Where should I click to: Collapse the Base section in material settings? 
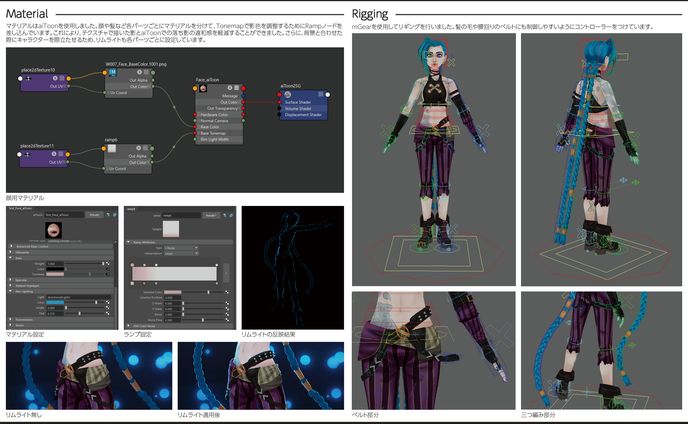pyautogui.click(x=10, y=258)
